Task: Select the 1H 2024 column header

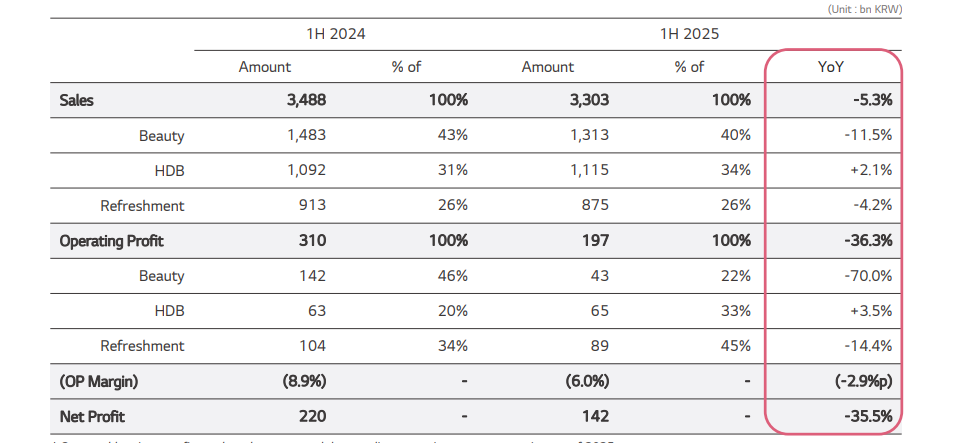Action: 336,33
